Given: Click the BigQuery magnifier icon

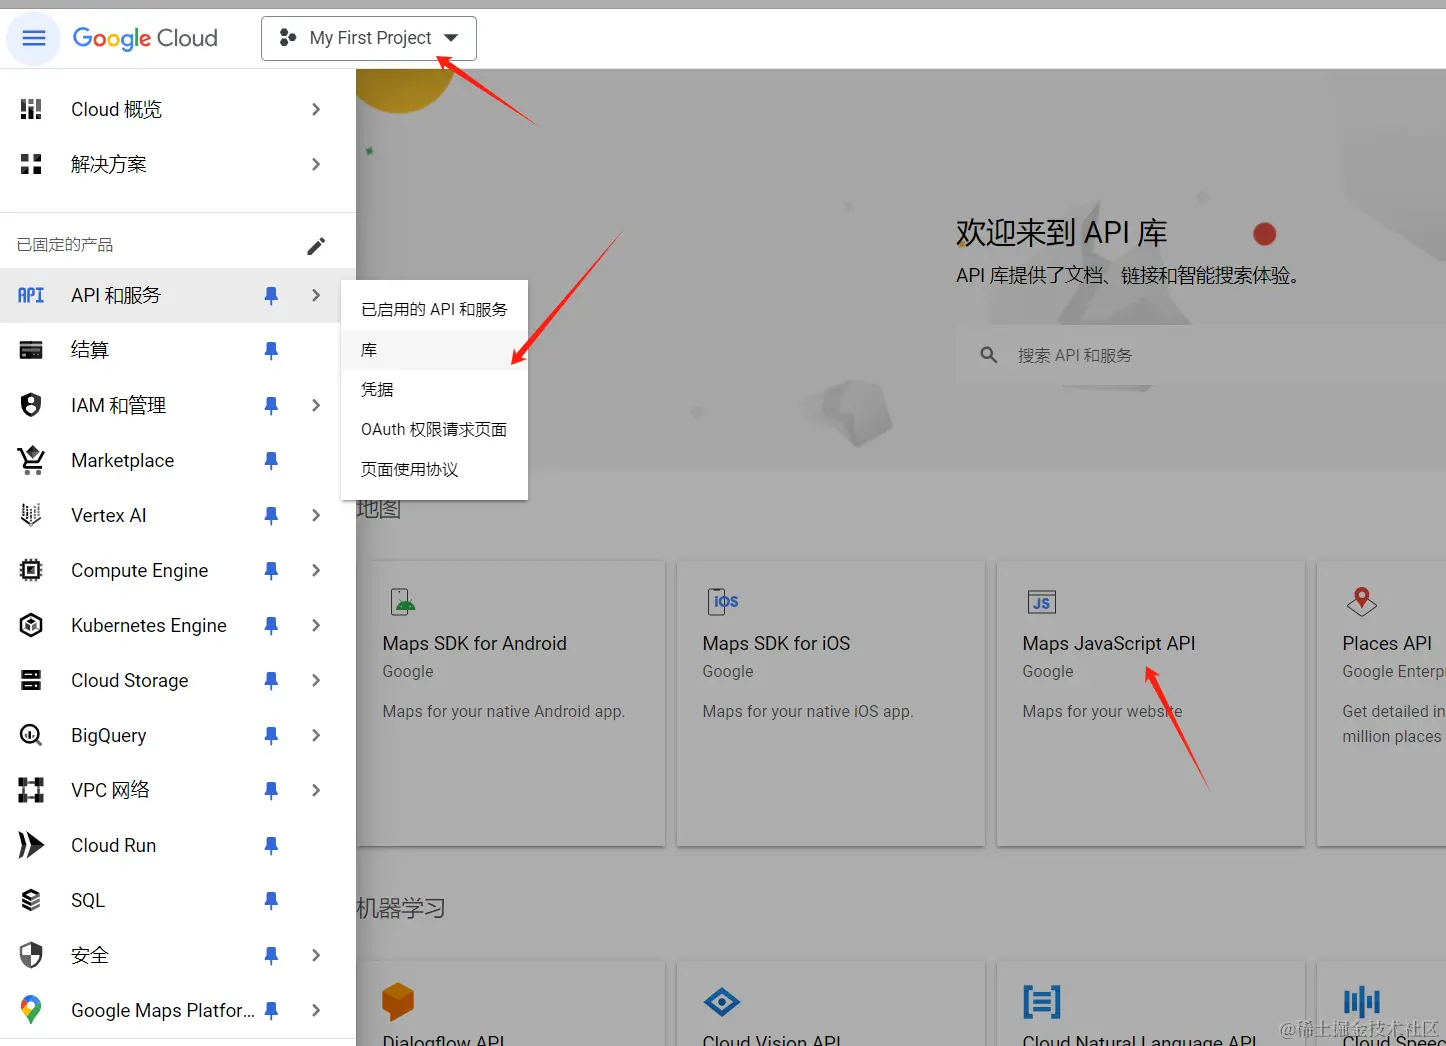Looking at the screenshot, I should 31,735.
